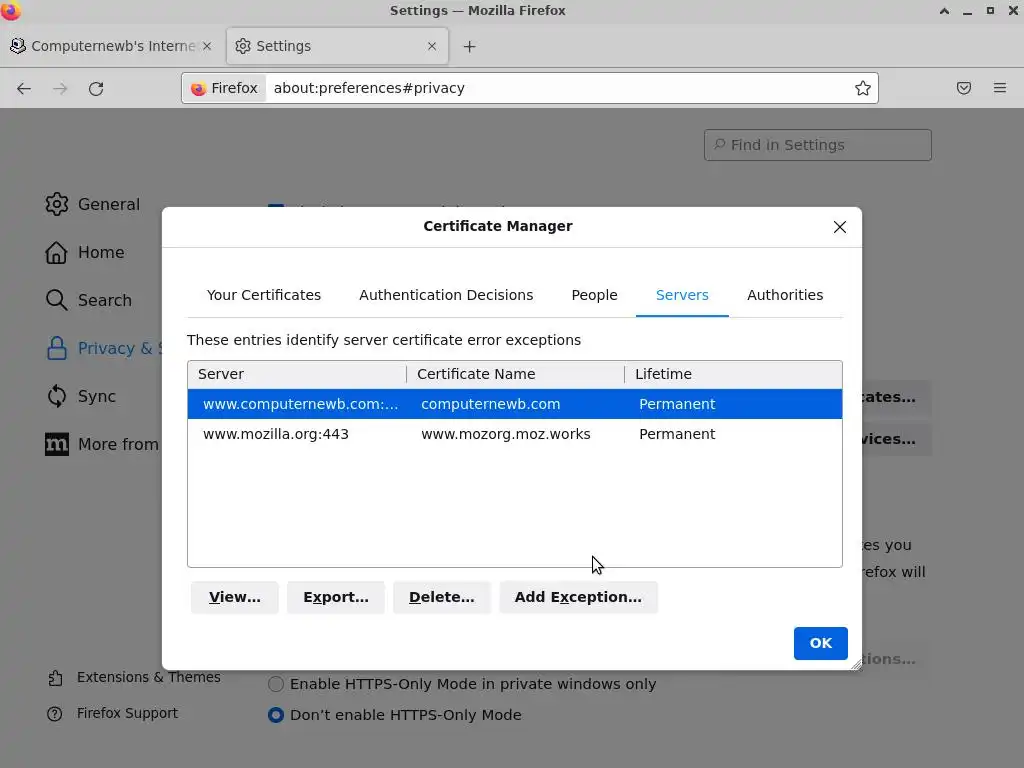This screenshot has width=1024, height=768.
Task: Export the selected certificate
Action: tap(336, 597)
